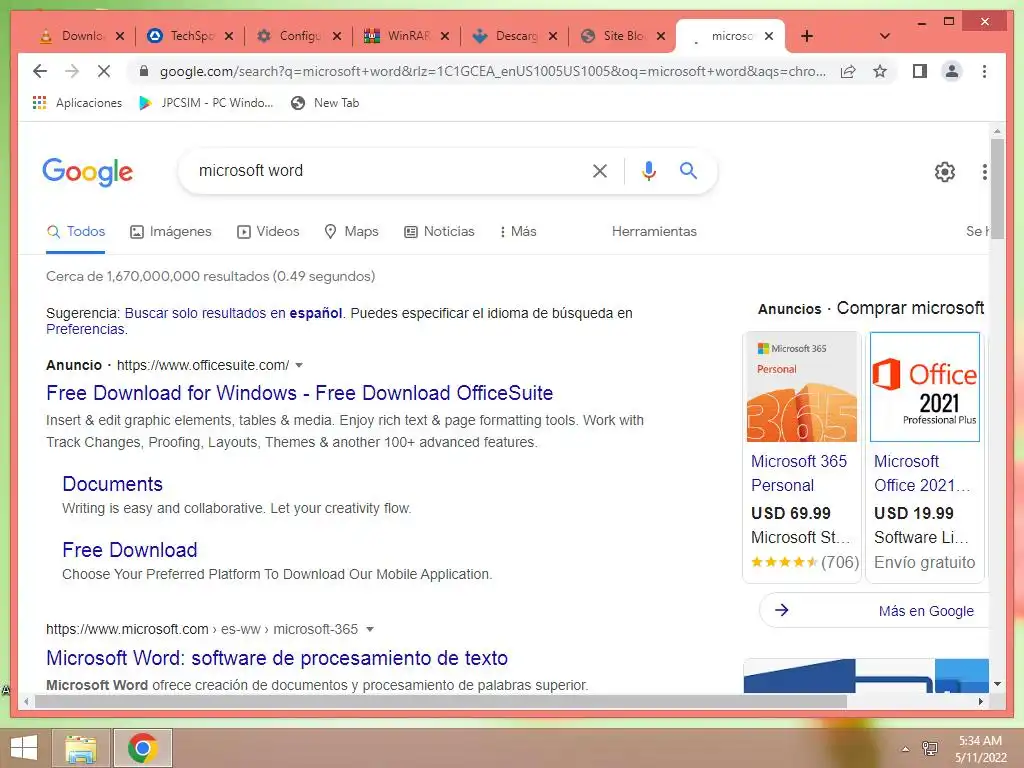Open the Preferencias link
The height and width of the screenshot is (768, 1024).
(x=86, y=329)
